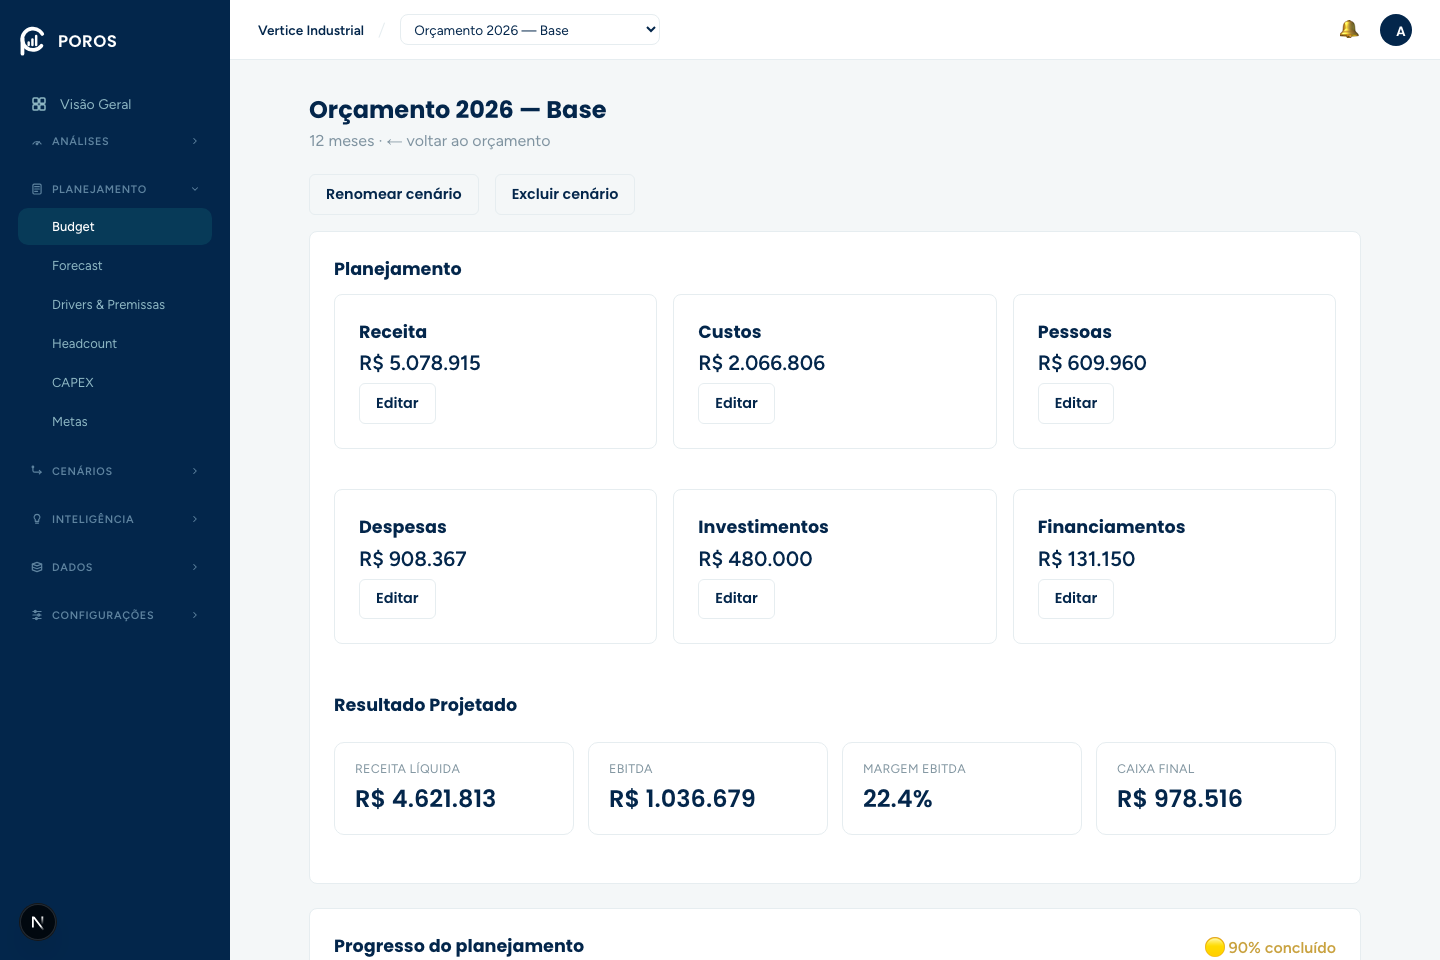The width and height of the screenshot is (1440, 960).
Task: Open the notifications bell
Action: tap(1349, 30)
